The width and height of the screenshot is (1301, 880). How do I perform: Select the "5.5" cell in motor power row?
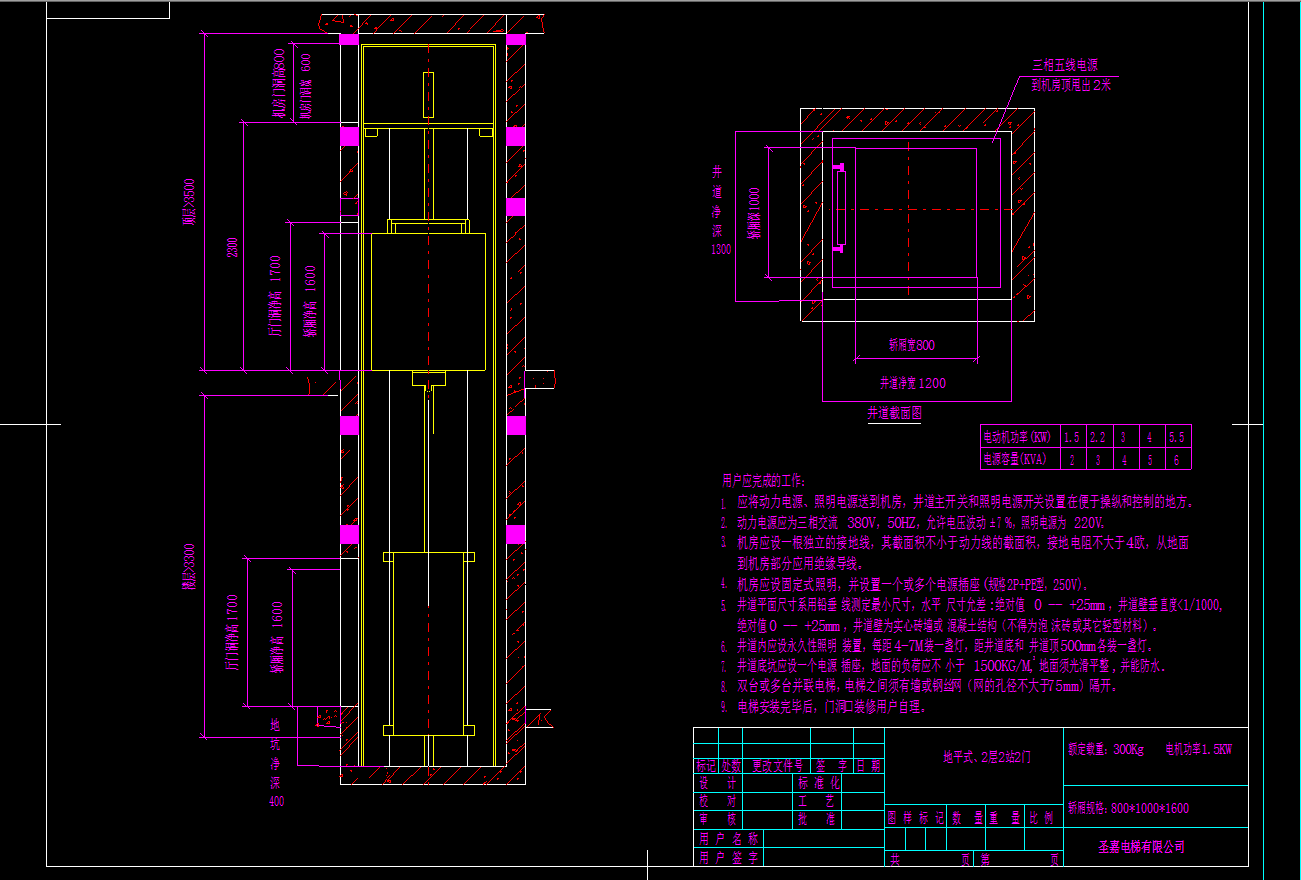(1176, 437)
